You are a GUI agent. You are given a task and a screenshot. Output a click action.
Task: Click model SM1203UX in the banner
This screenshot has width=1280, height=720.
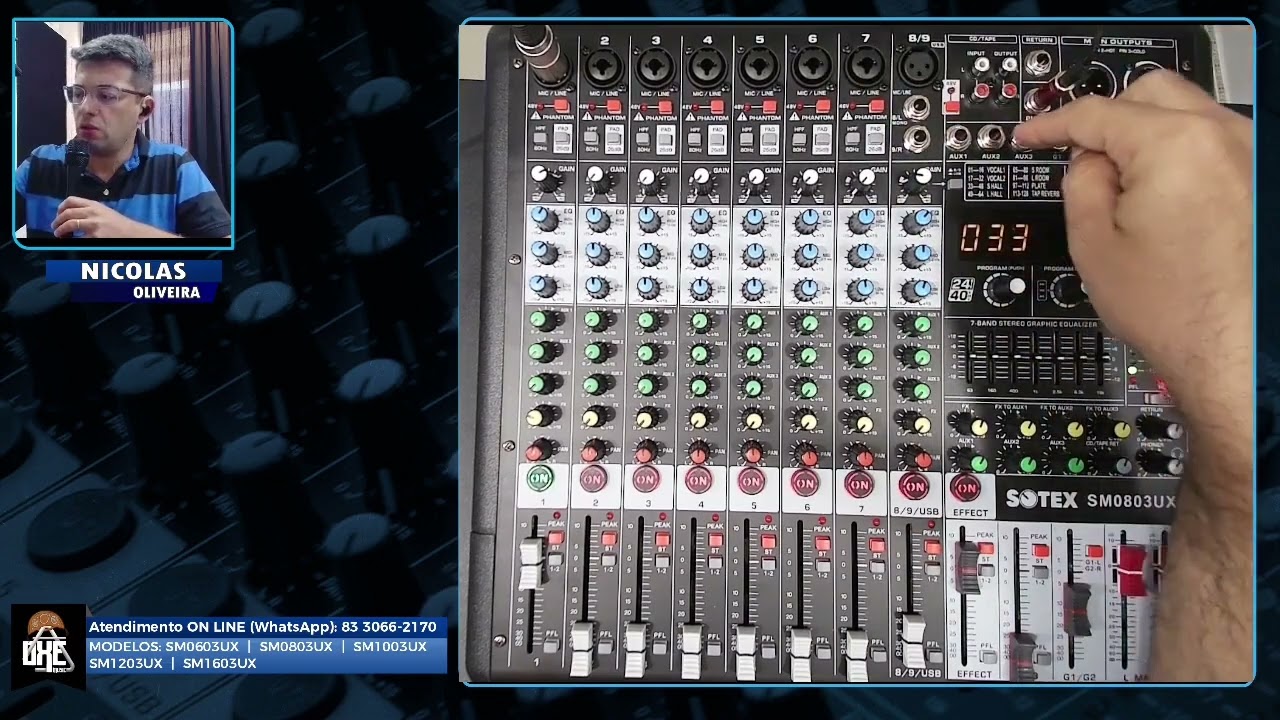point(125,663)
